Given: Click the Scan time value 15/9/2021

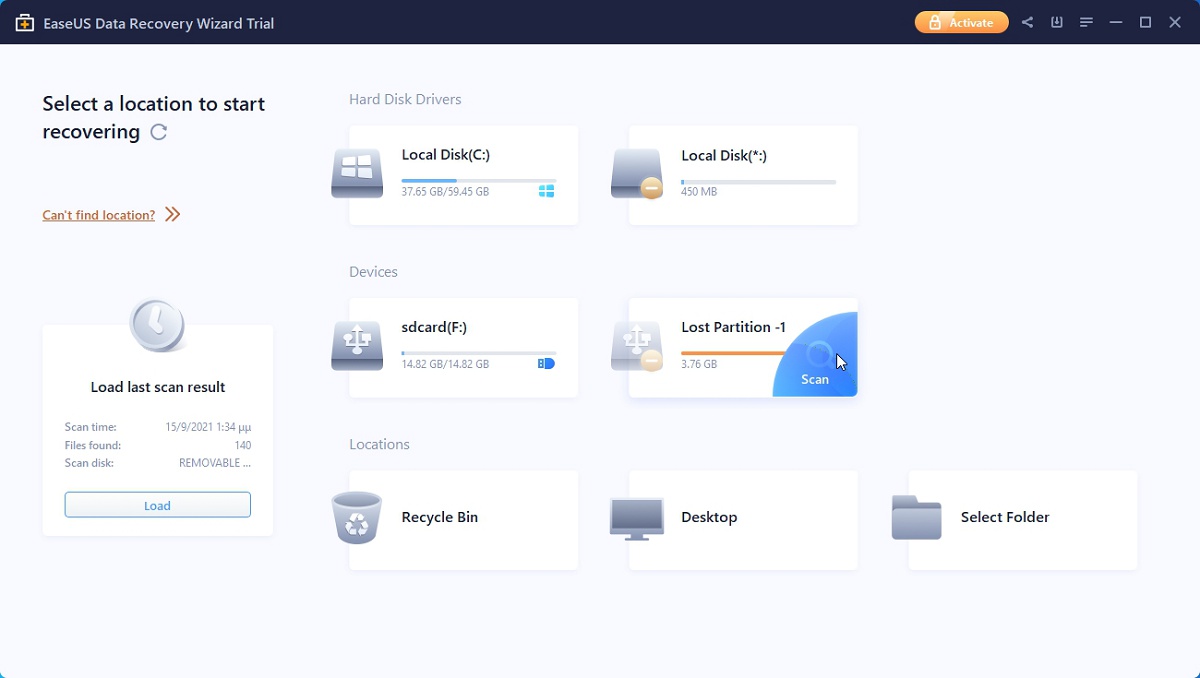Looking at the screenshot, I should [x=208, y=427].
